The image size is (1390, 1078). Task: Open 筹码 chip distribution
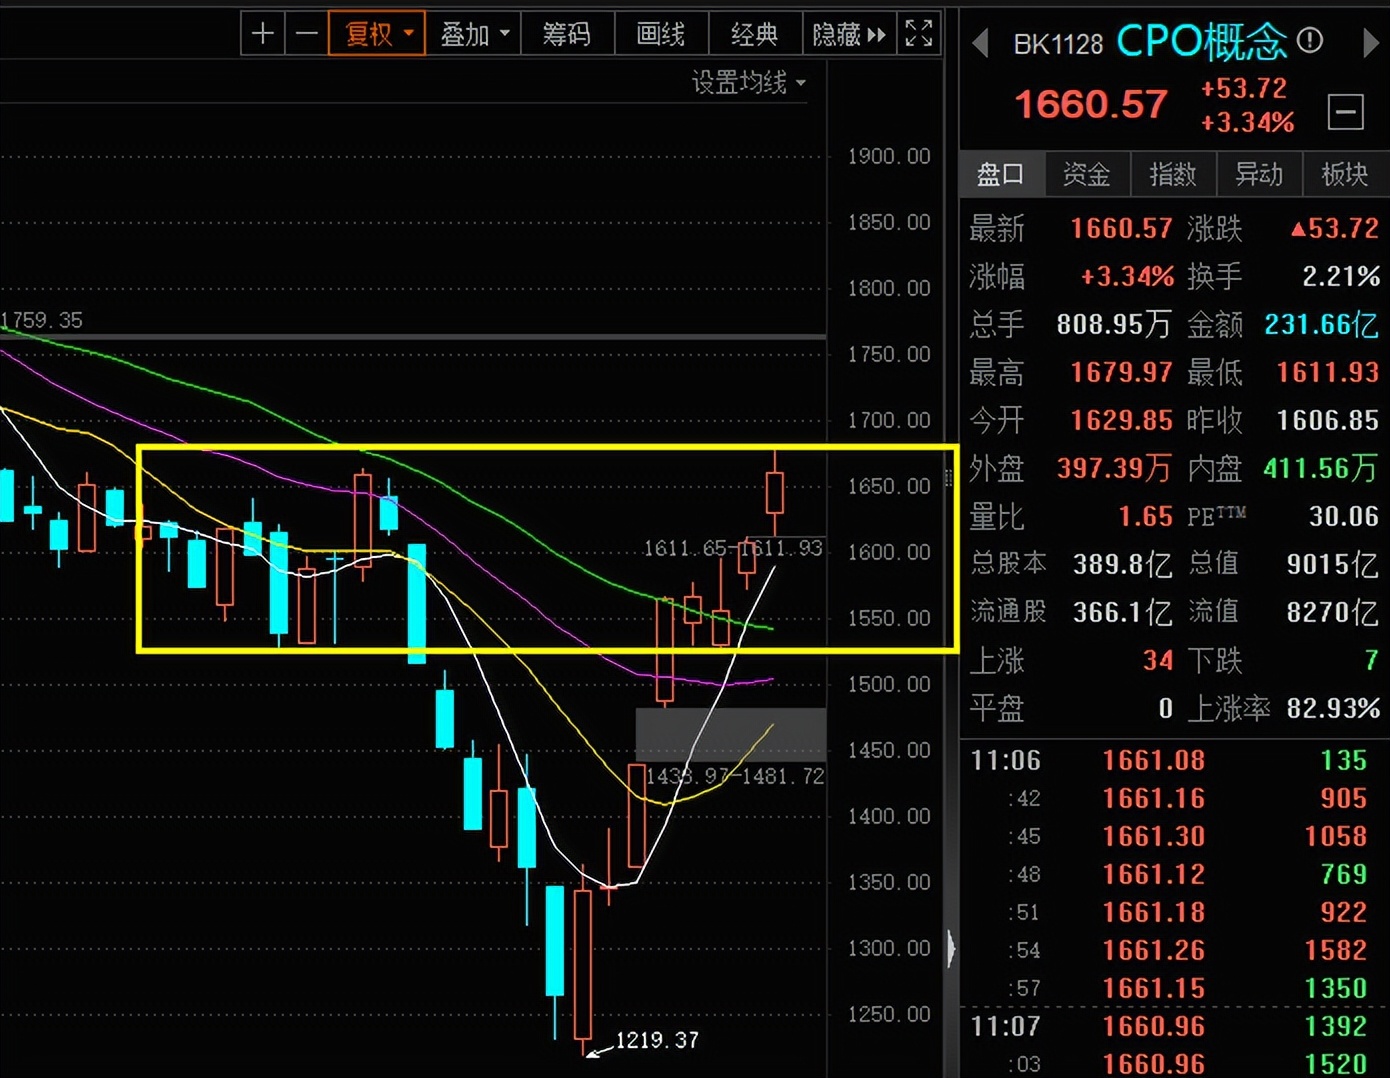pos(566,34)
